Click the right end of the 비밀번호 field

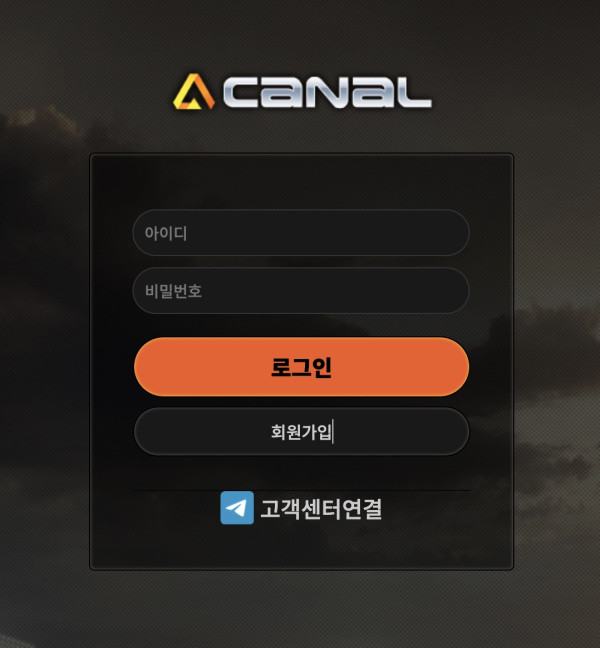coord(450,291)
